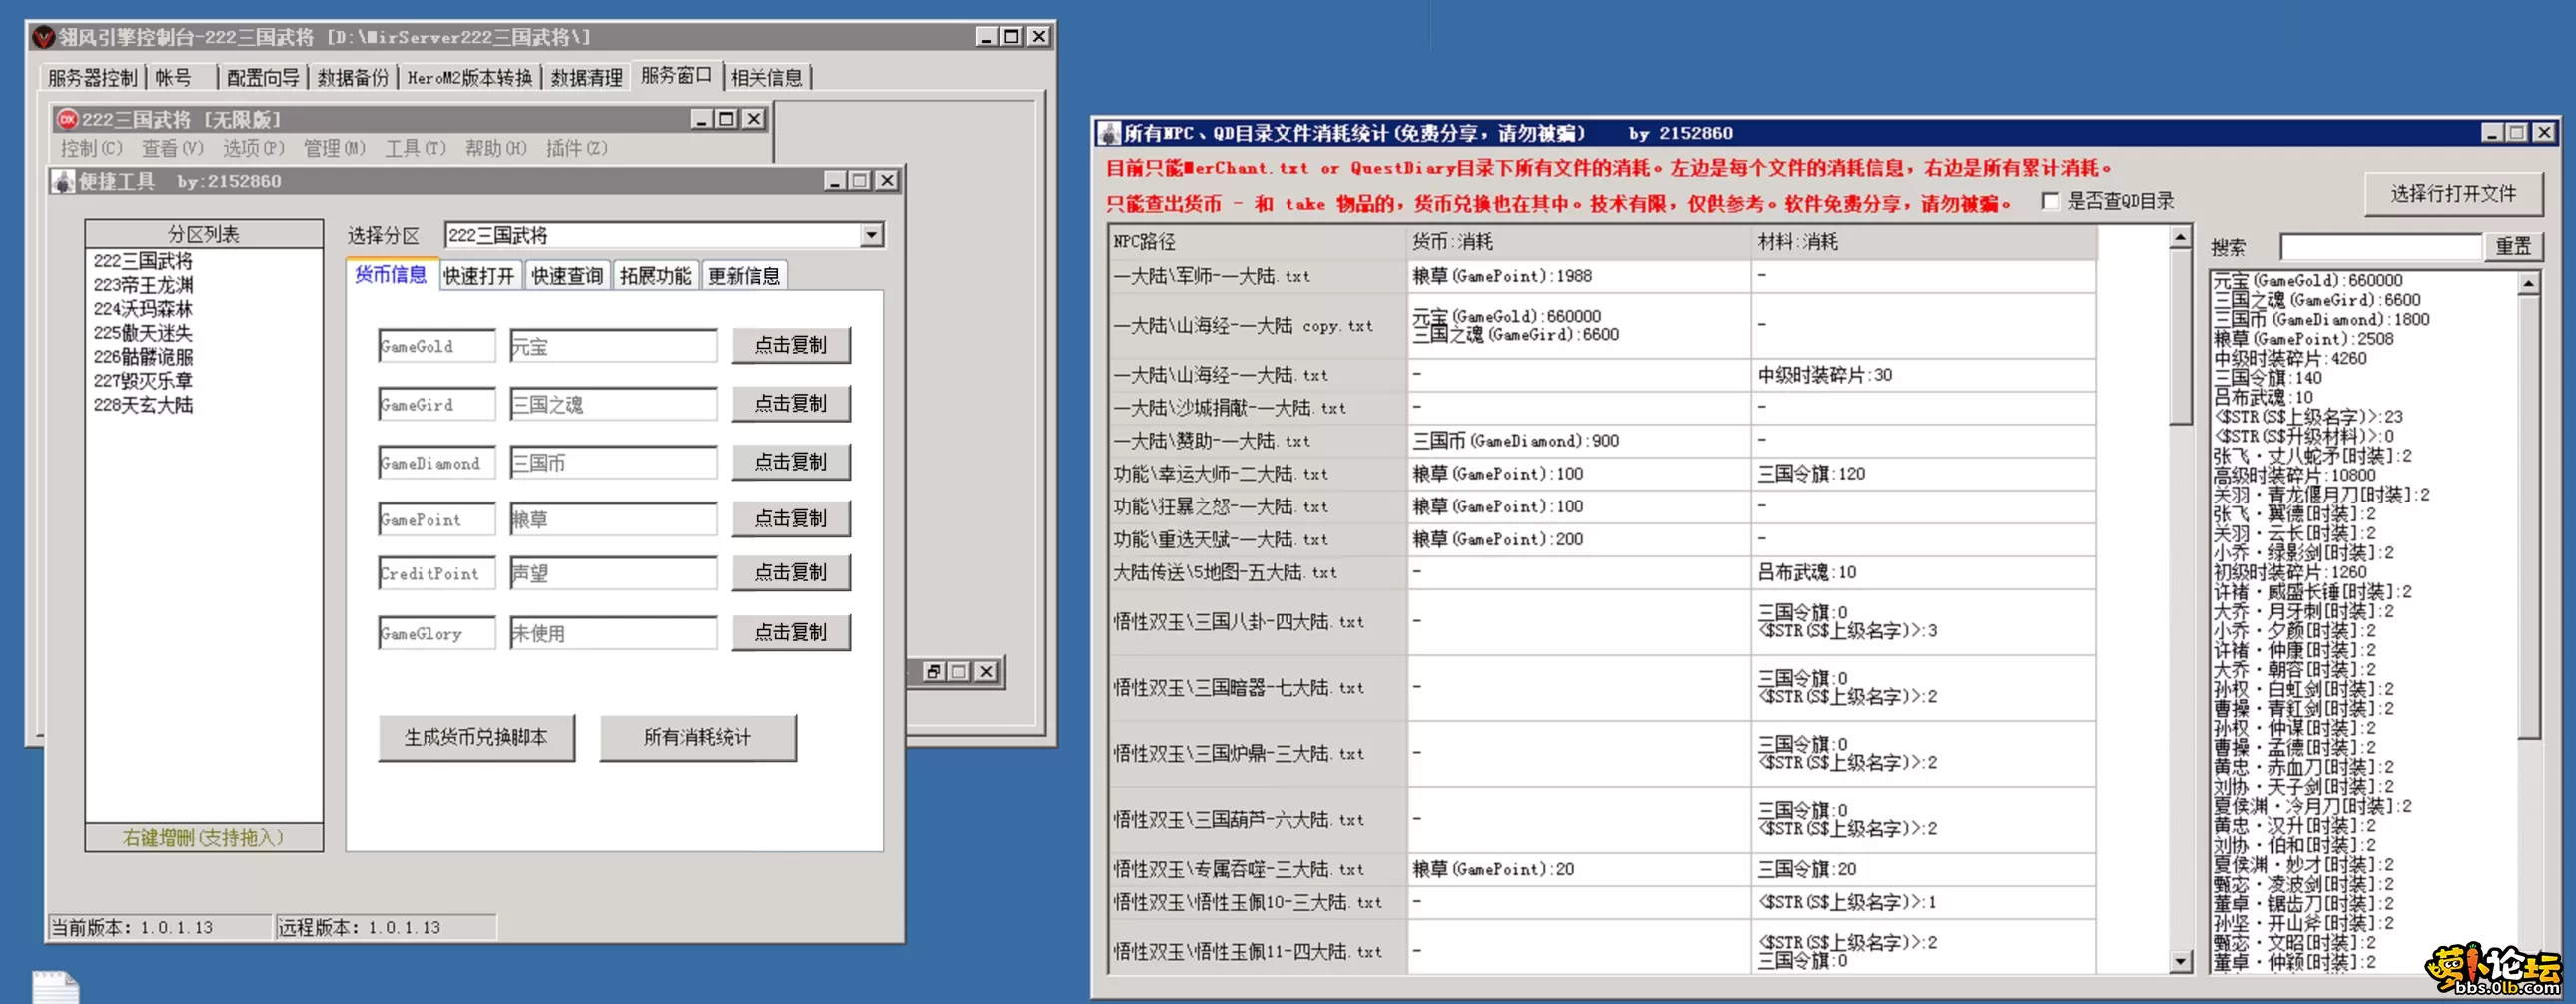
Task: Click the GameGlory 未使用 name field
Action: tap(613, 633)
